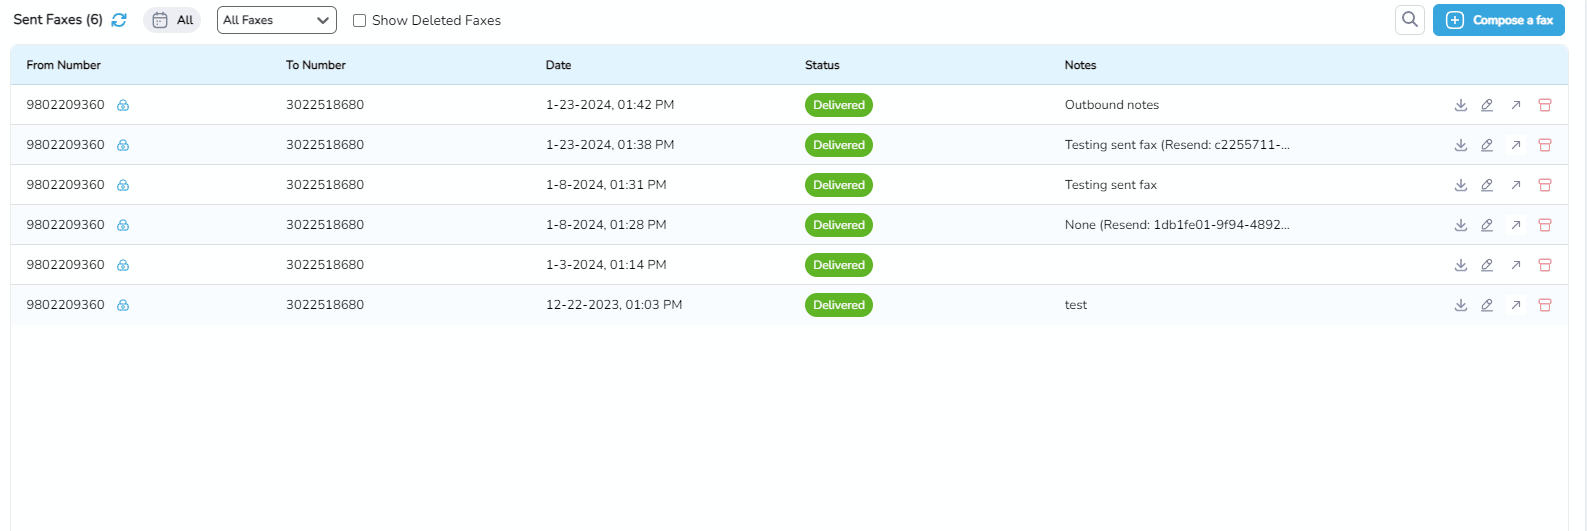
Task: Click cloud icon in the 01:28 PM row
Action: tap(123, 225)
